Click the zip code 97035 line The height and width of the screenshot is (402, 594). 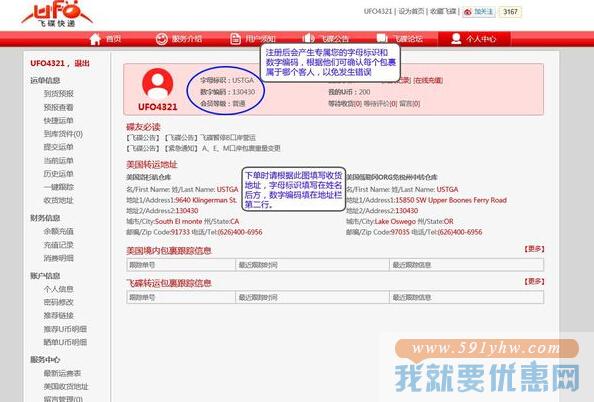click(414, 232)
